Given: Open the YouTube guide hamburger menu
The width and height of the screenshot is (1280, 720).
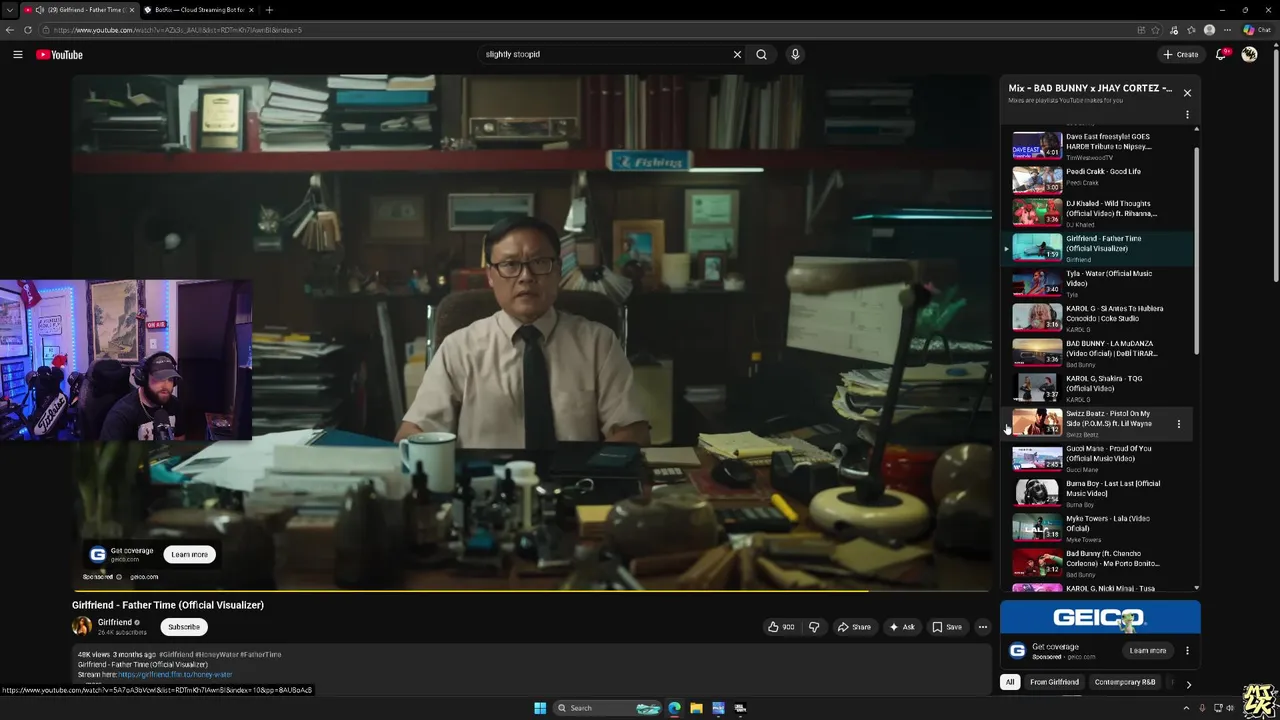Looking at the screenshot, I should [18, 54].
